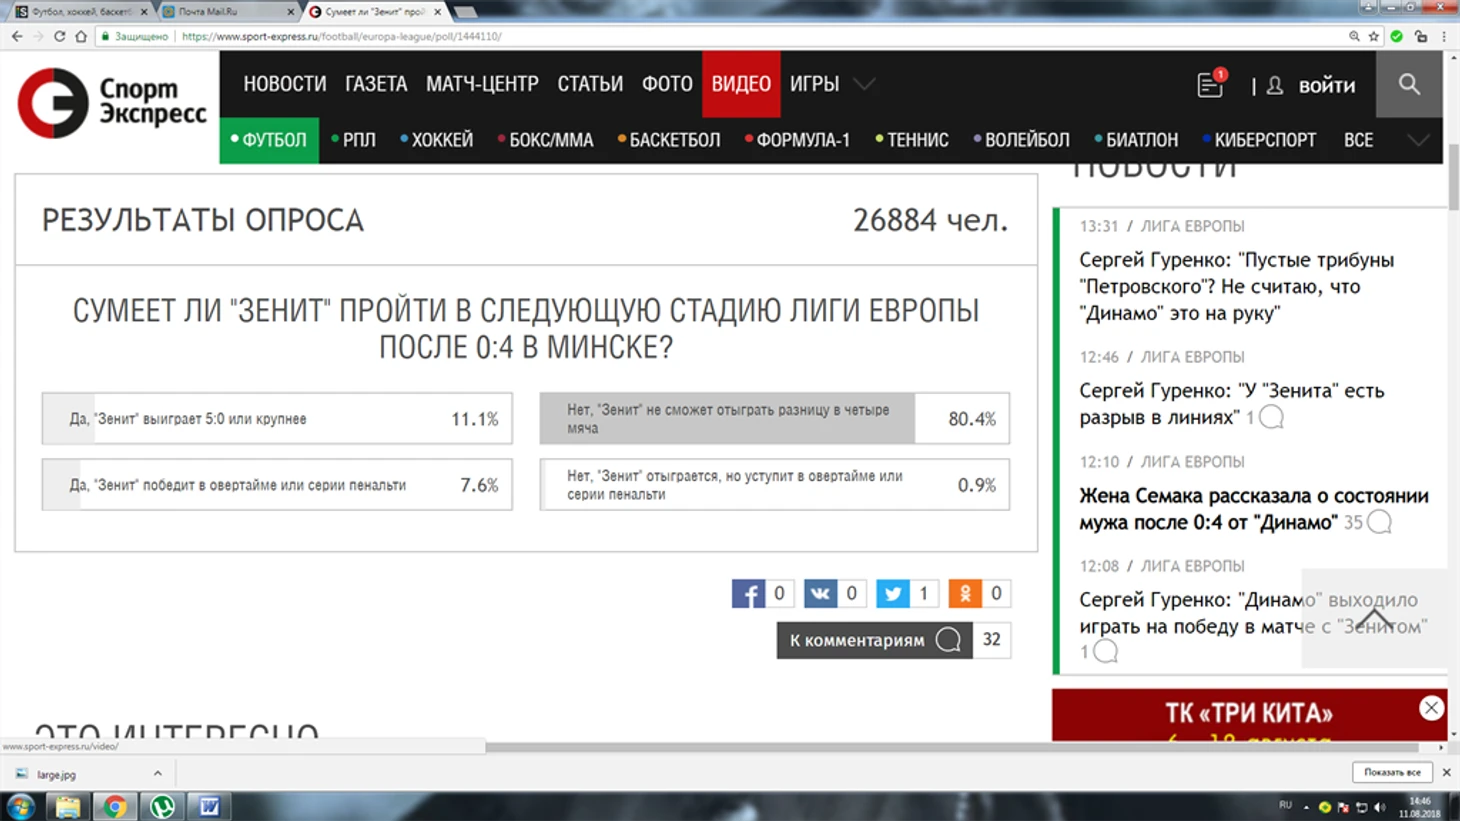Open article about пустые трибуны Петровского
This screenshot has height=821, width=1460.
[1236, 286]
